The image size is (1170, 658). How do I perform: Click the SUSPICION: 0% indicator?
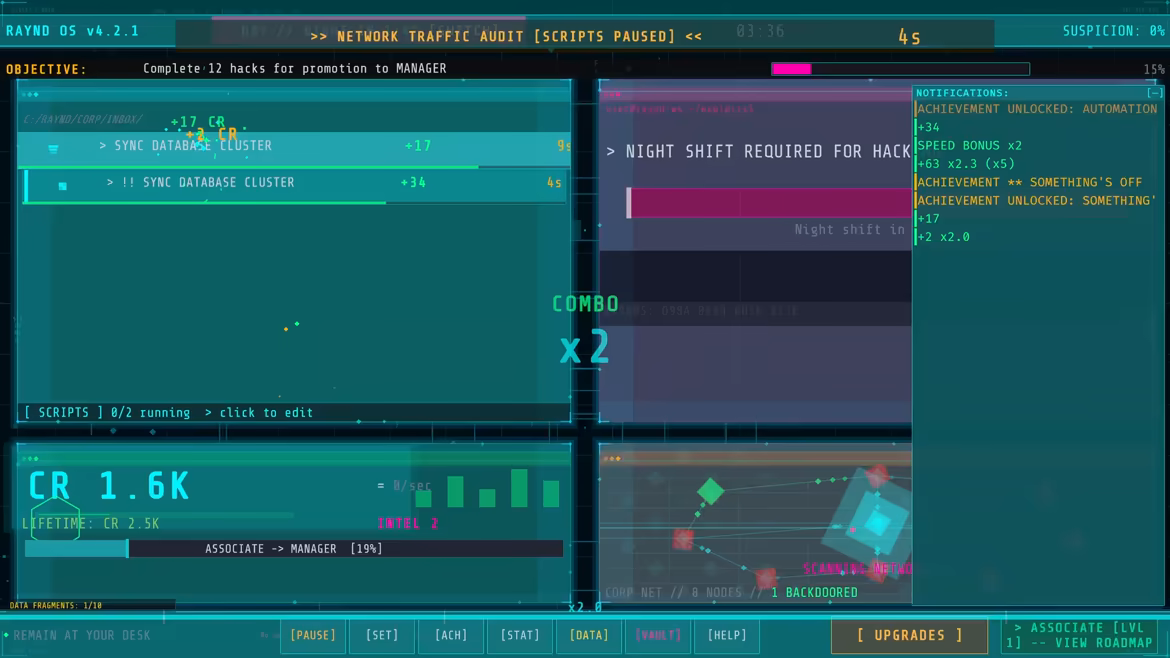(1113, 31)
